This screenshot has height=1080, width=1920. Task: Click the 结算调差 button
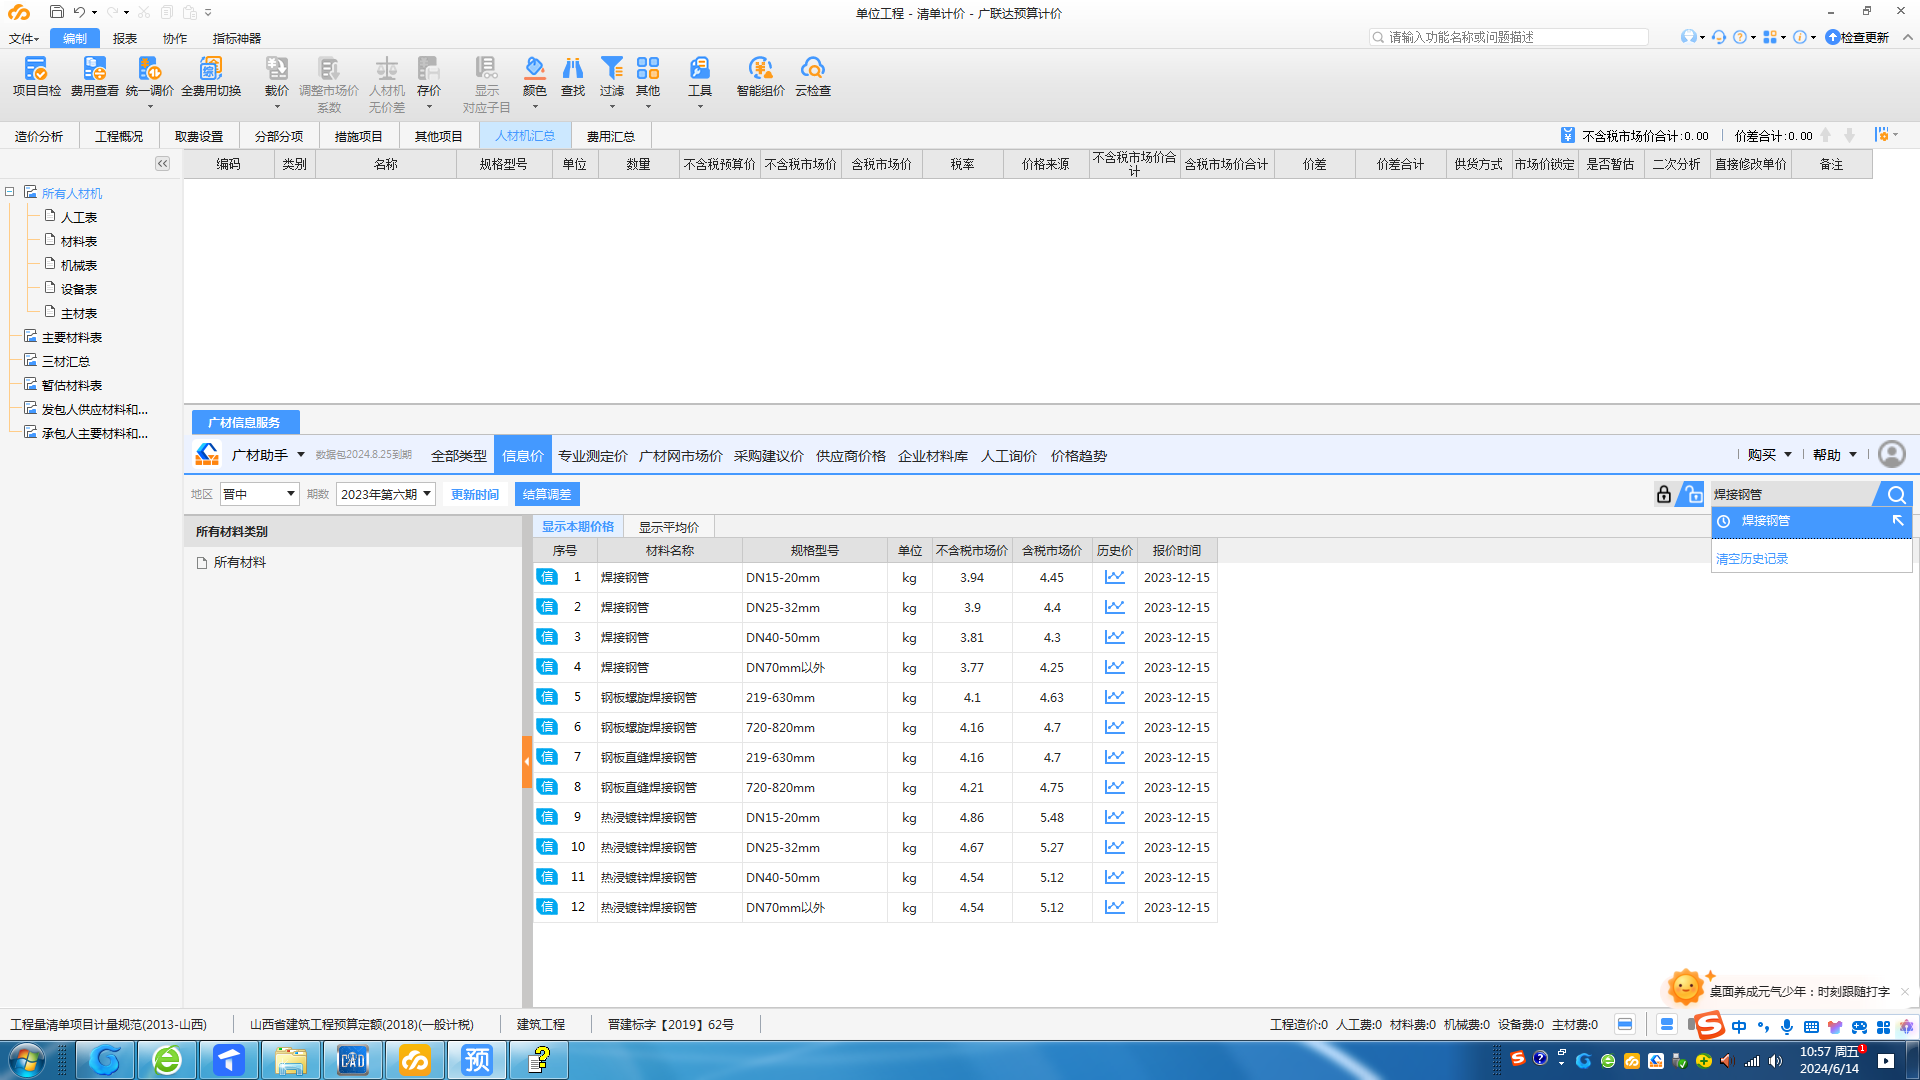[x=547, y=494]
